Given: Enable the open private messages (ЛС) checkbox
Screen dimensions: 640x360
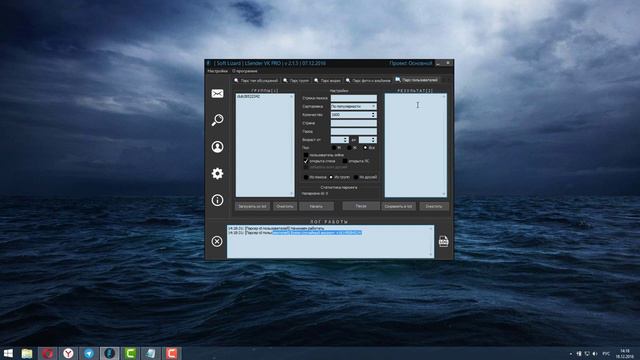Looking at the screenshot, I should coord(345,161).
